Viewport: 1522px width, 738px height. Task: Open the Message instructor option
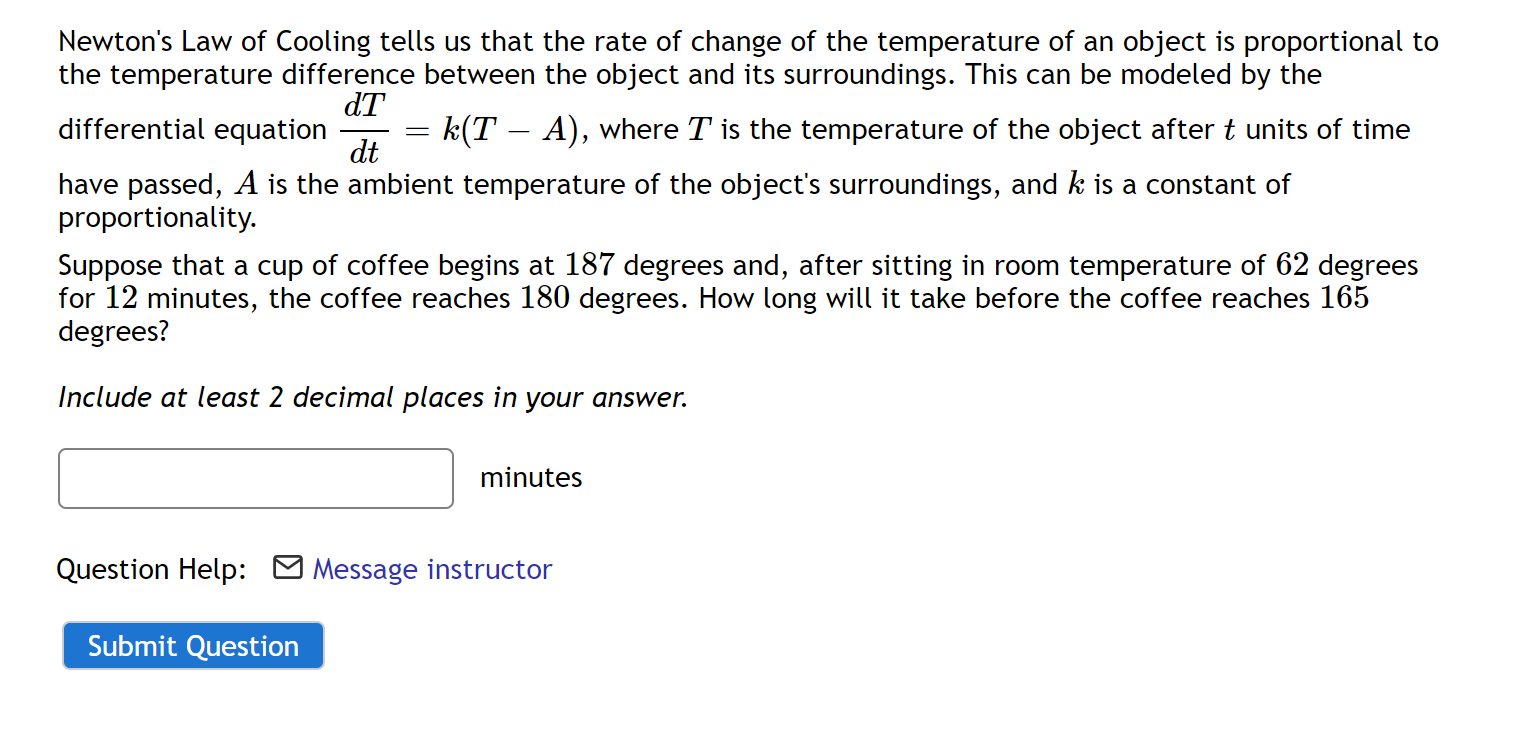tap(432, 569)
